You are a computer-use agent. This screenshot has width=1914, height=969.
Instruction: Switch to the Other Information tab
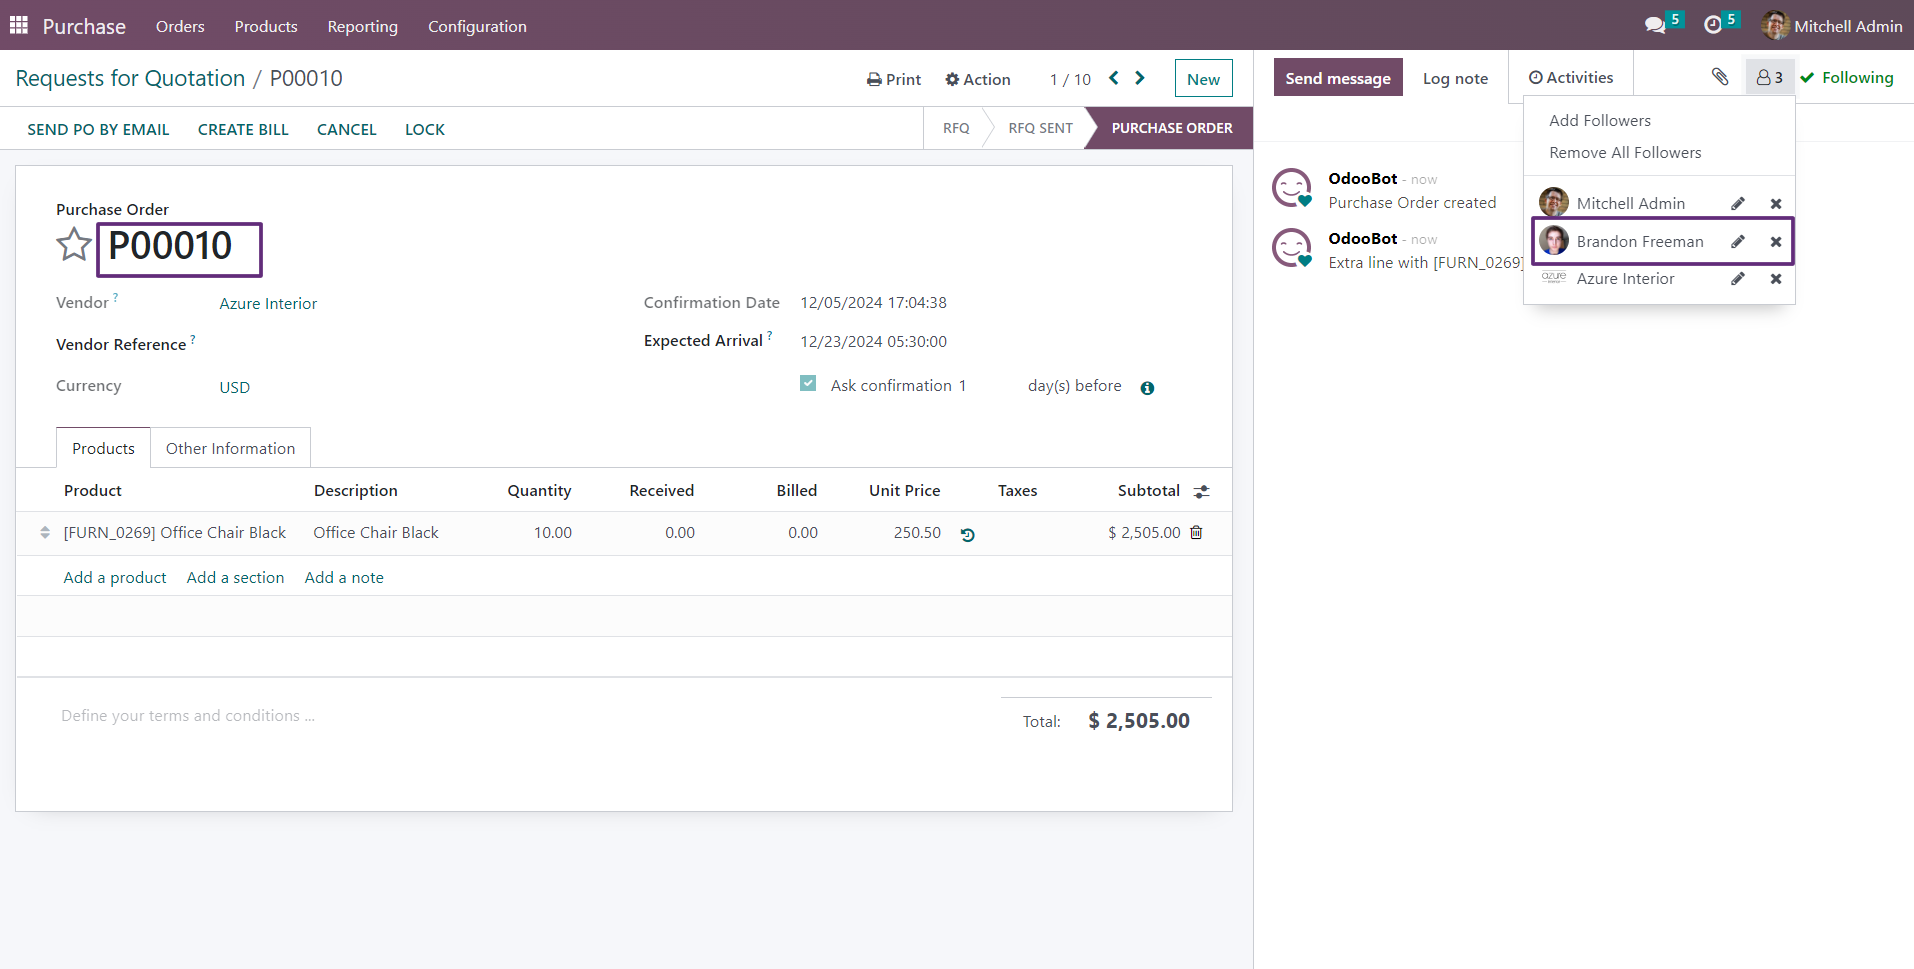tap(230, 448)
